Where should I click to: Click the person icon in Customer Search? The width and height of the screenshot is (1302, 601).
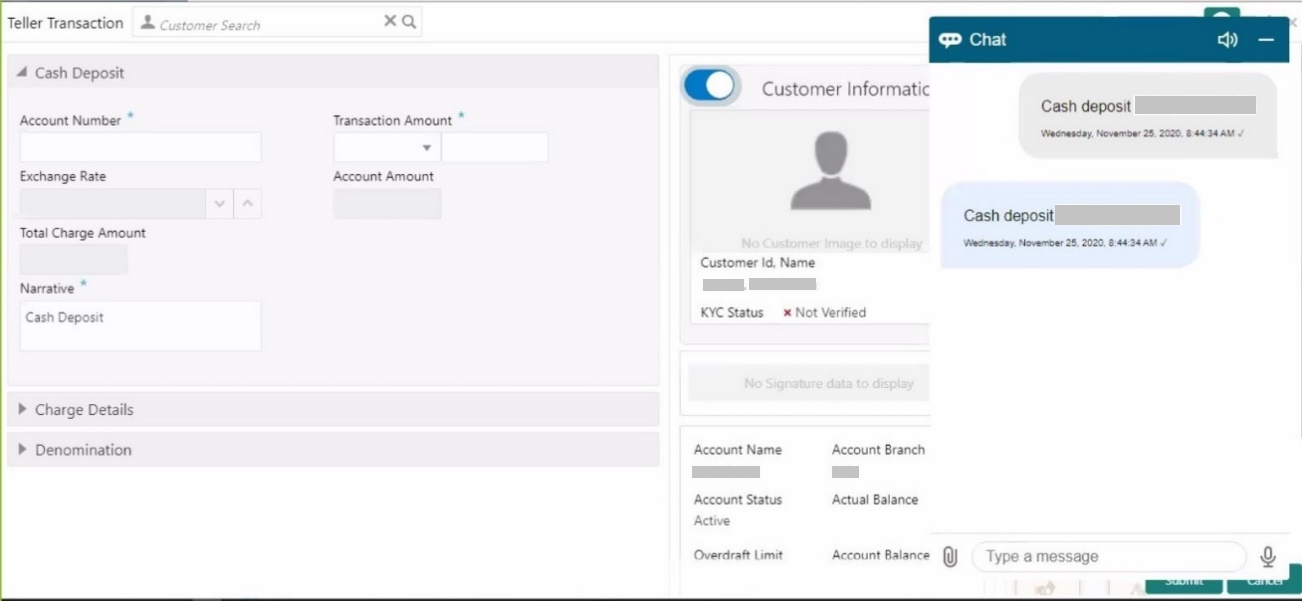click(x=148, y=22)
